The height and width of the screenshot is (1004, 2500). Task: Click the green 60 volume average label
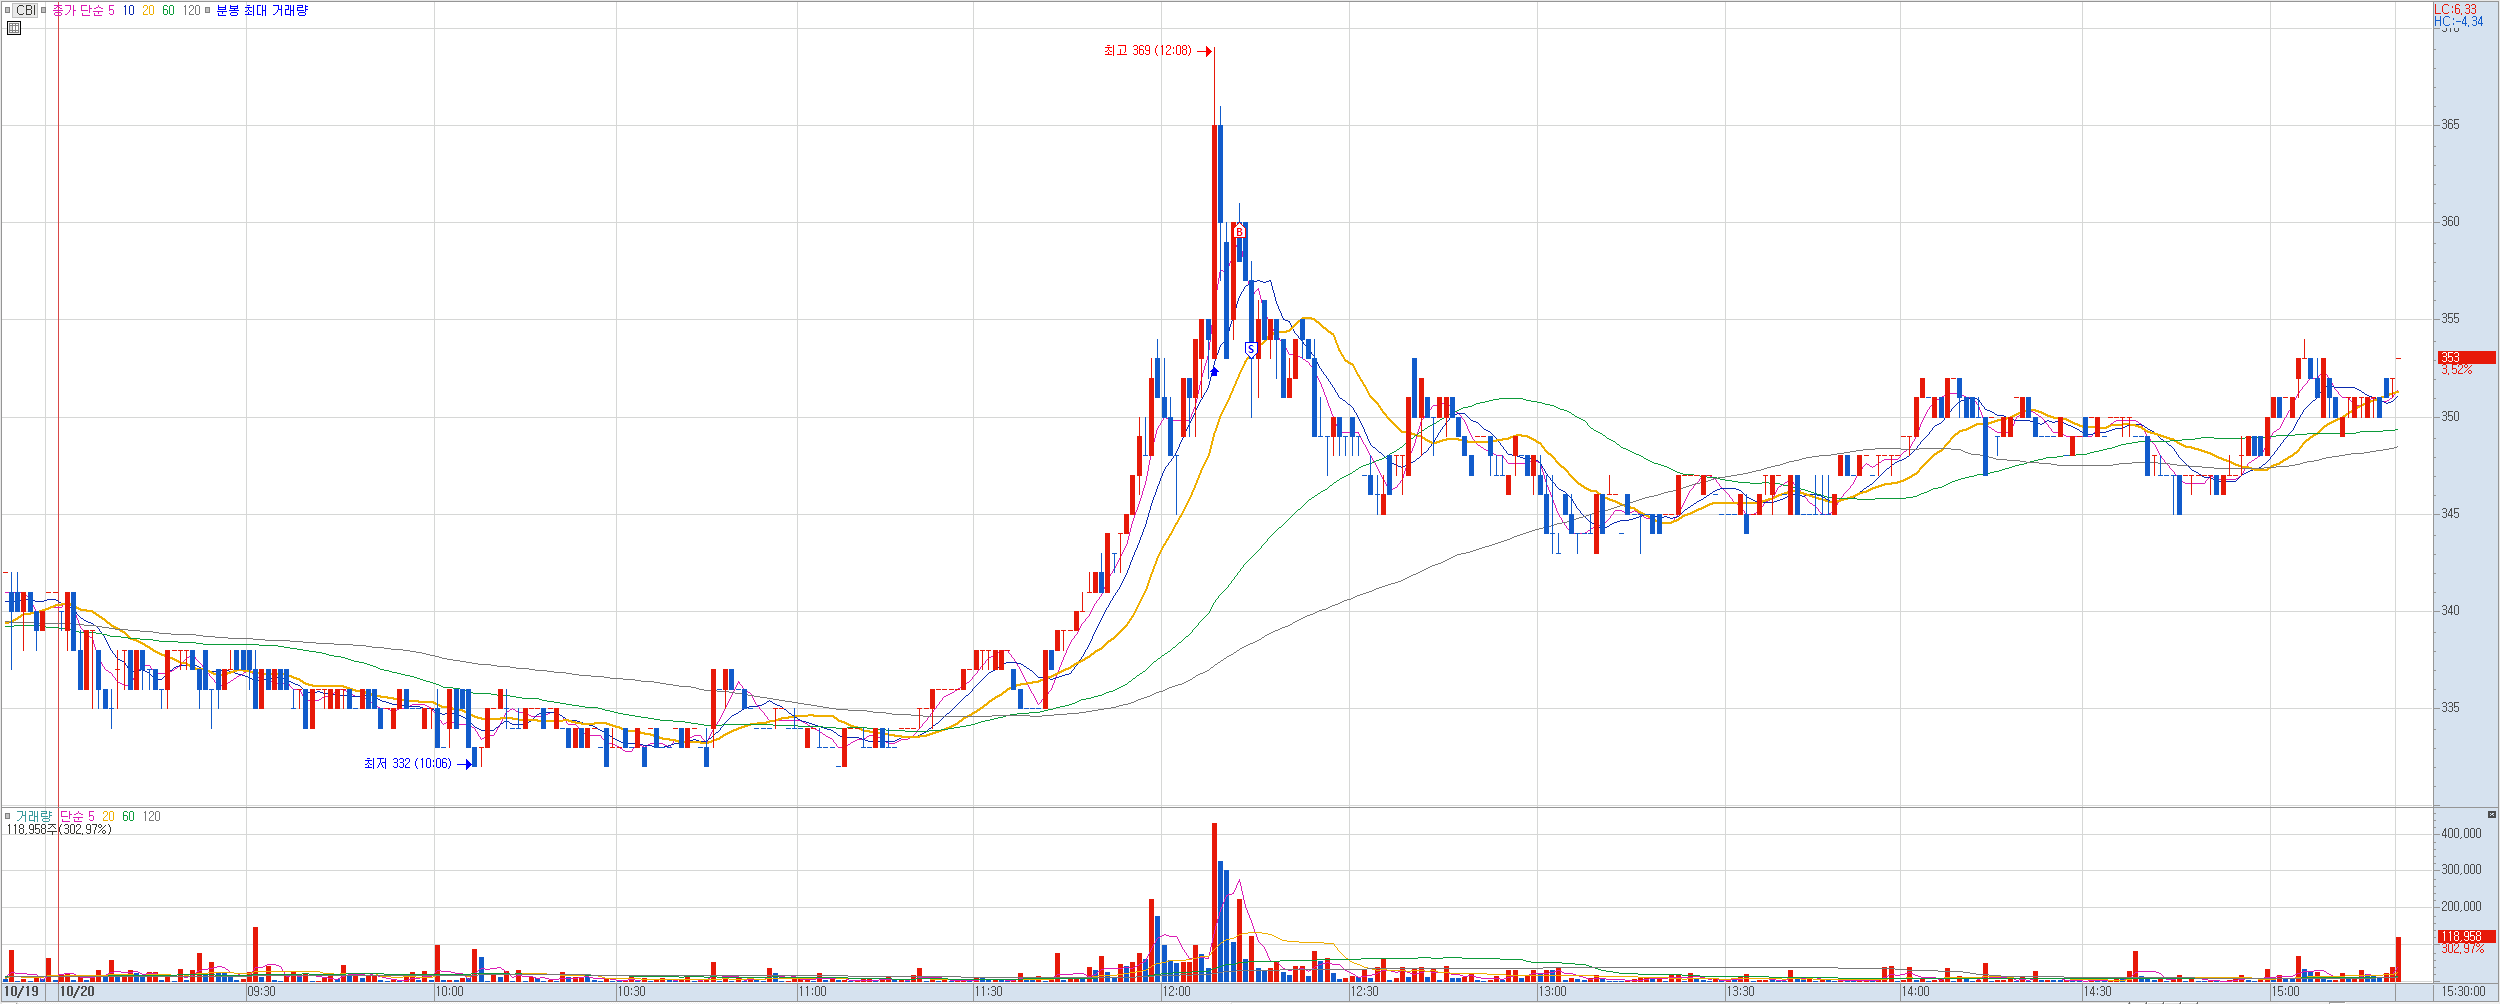pos(128,816)
